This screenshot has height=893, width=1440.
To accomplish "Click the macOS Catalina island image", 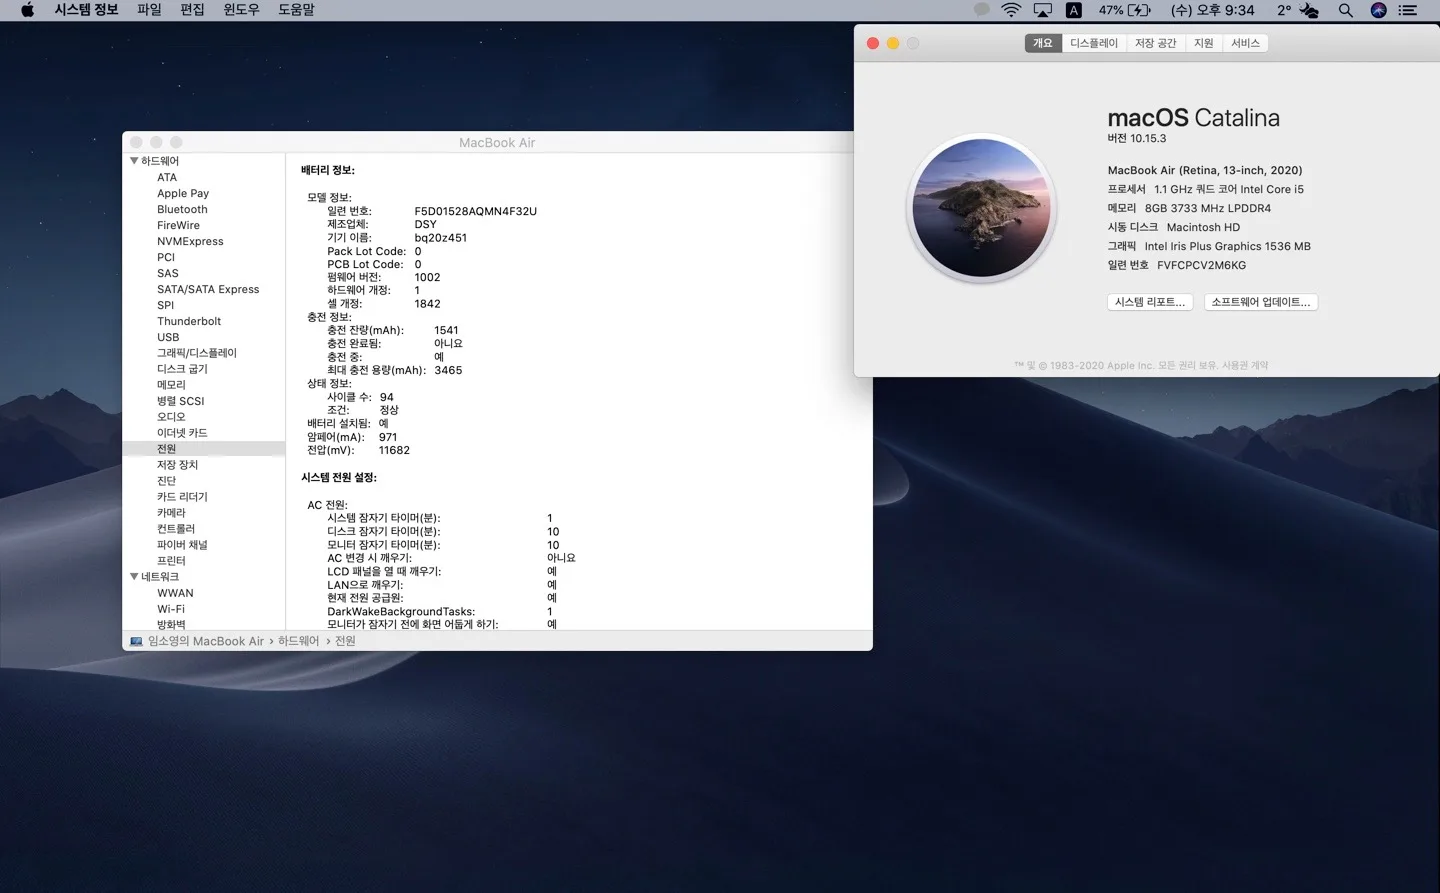I will pyautogui.click(x=981, y=208).
